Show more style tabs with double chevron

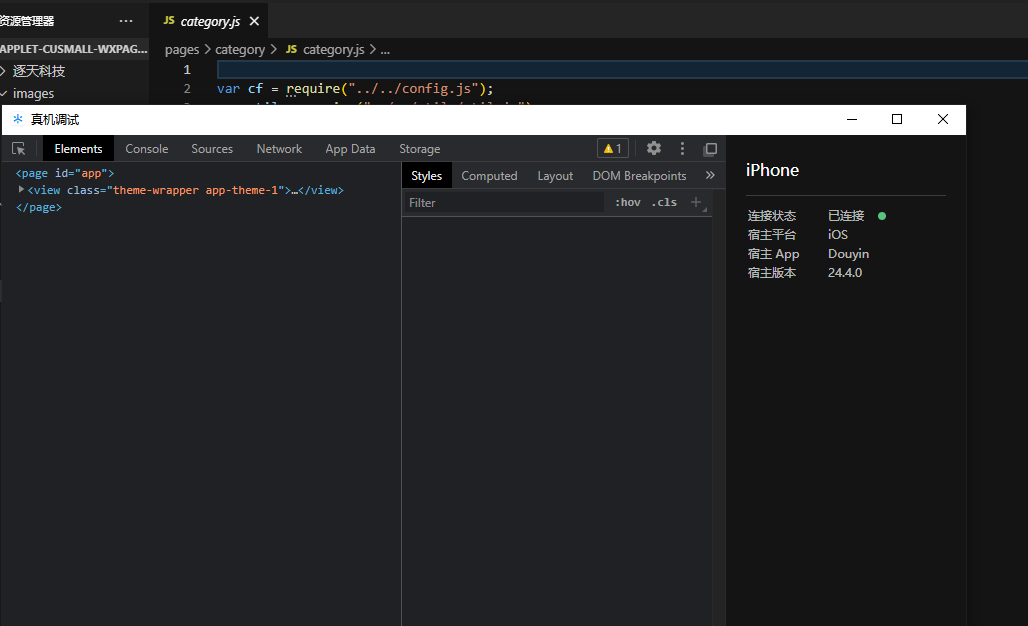pos(710,175)
